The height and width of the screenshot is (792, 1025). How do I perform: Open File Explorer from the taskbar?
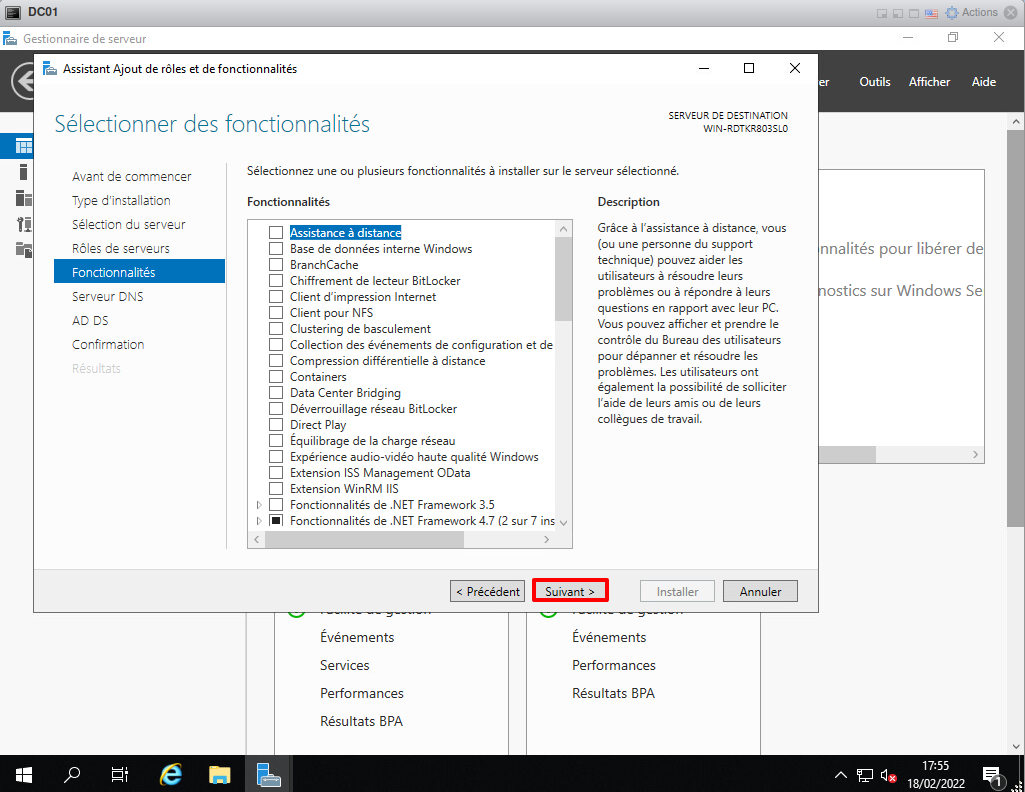[220, 774]
